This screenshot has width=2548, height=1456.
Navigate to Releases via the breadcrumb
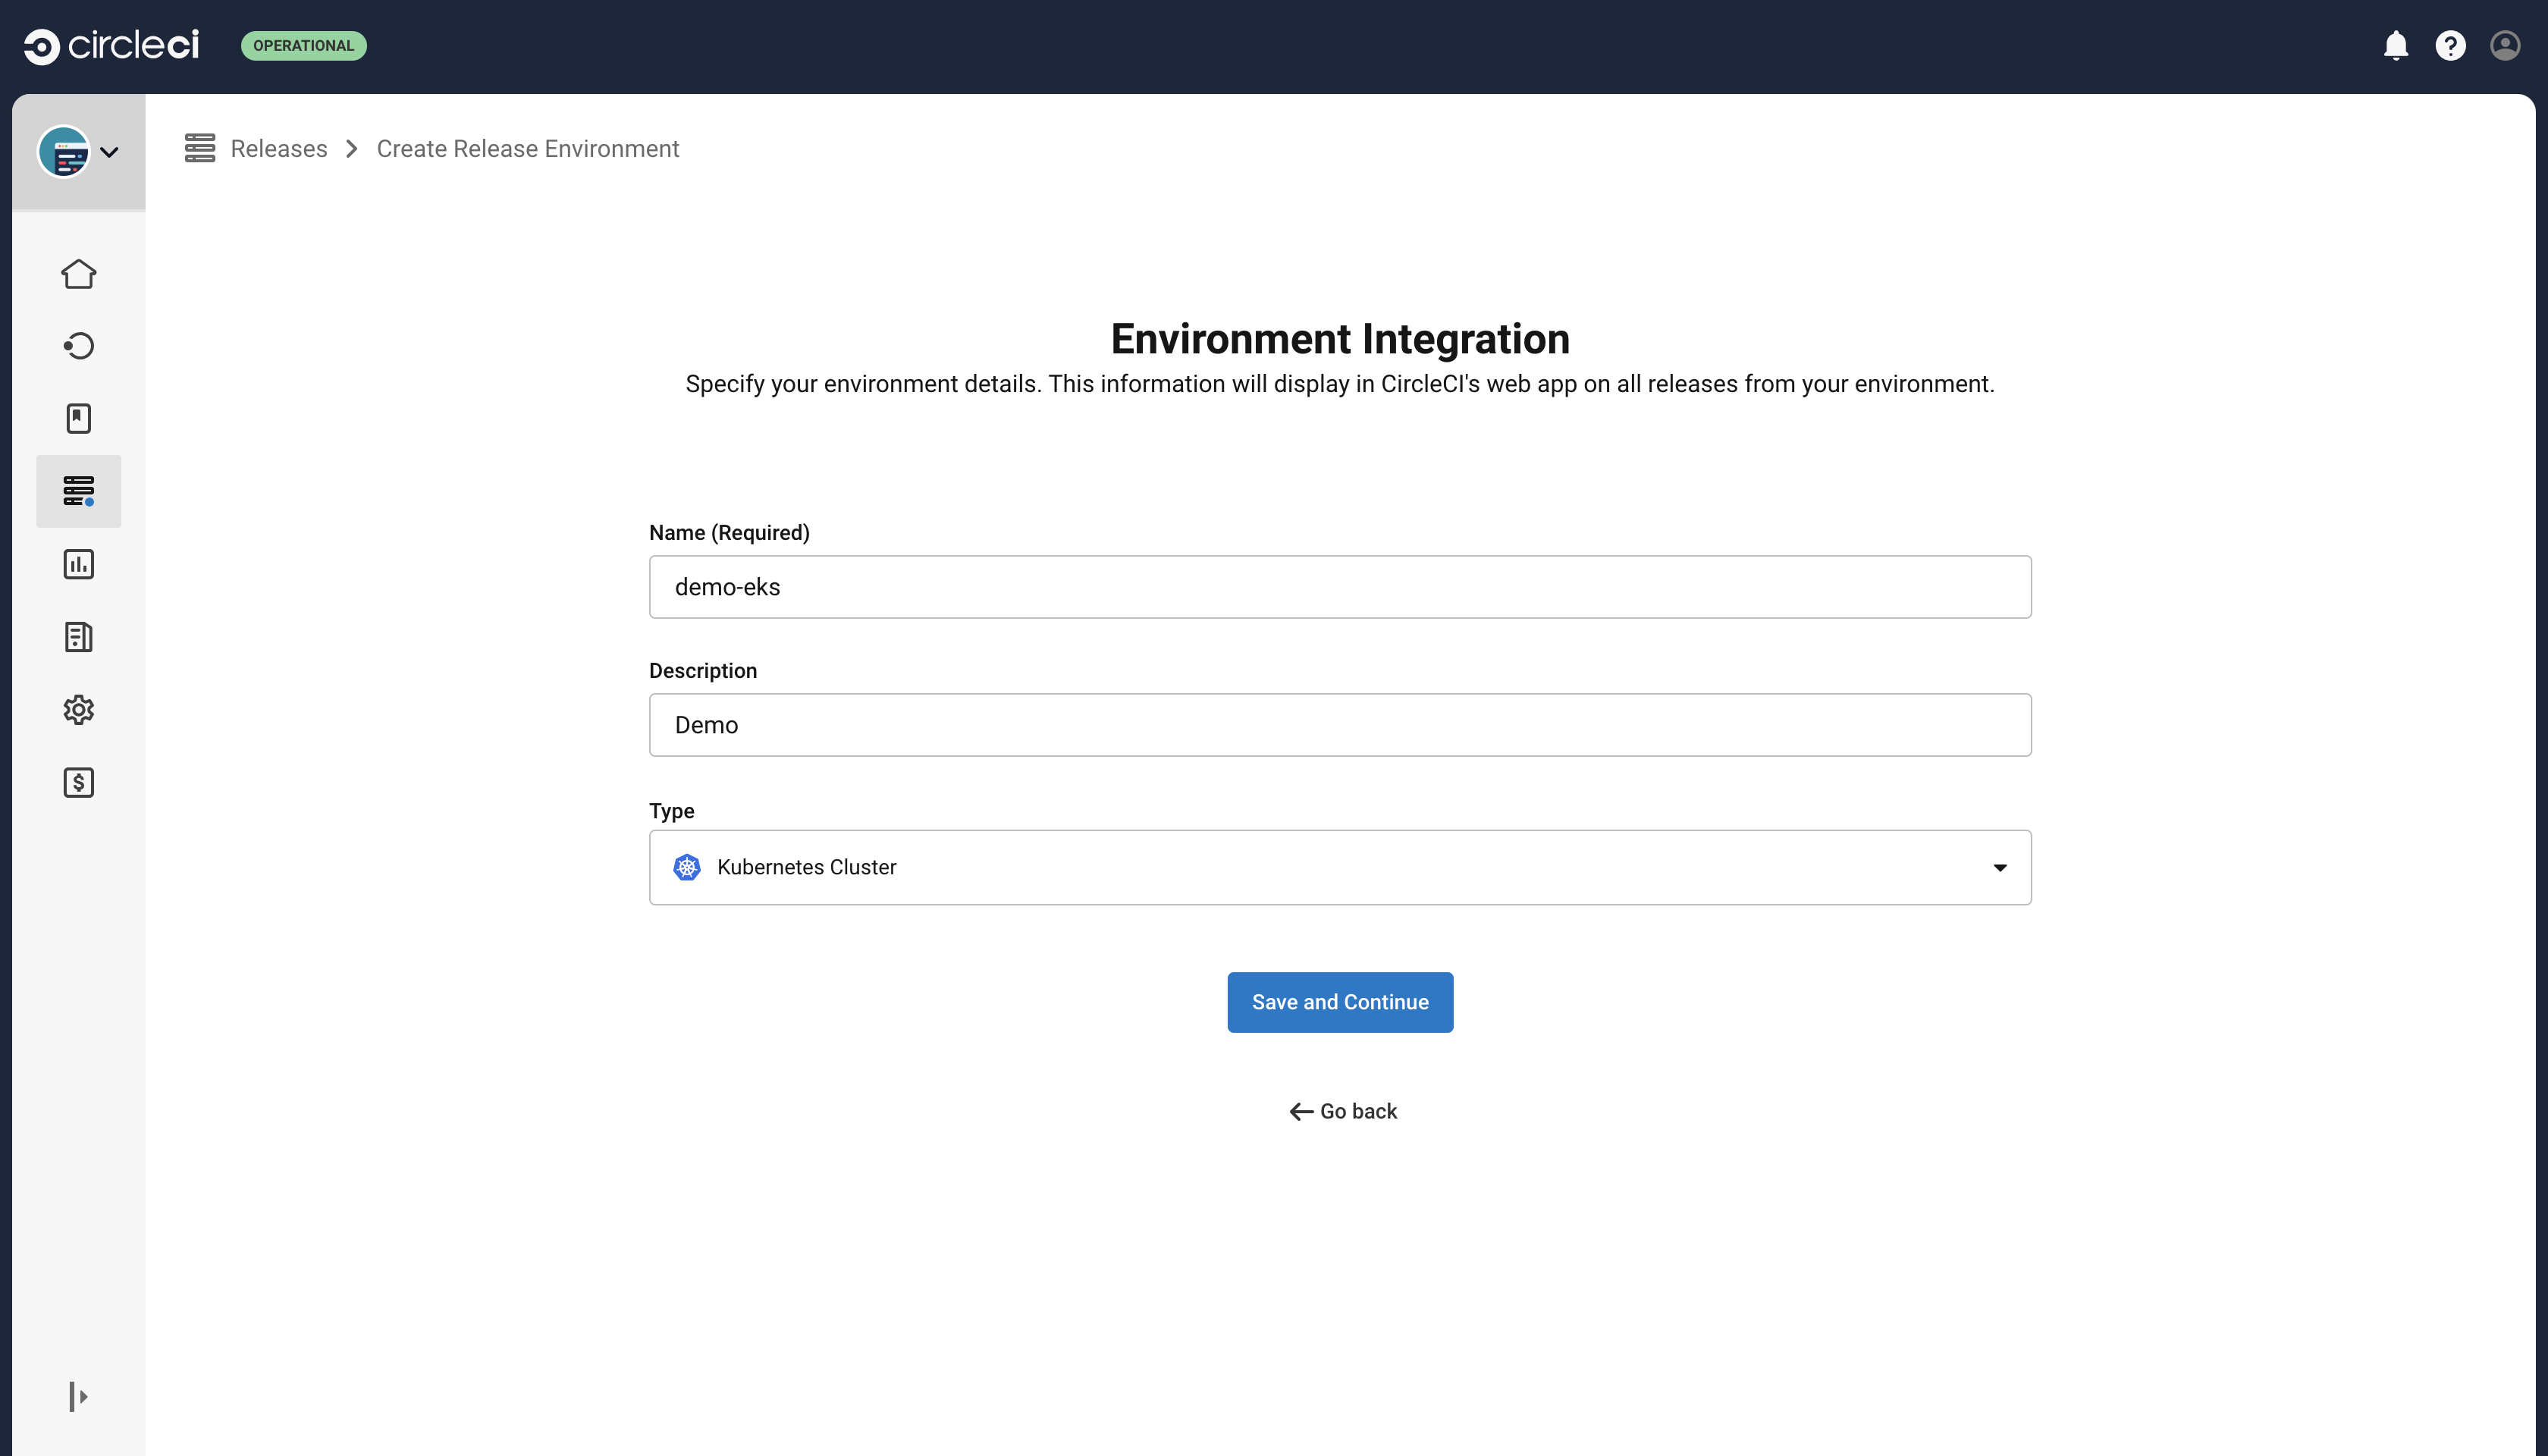(278, 148)
